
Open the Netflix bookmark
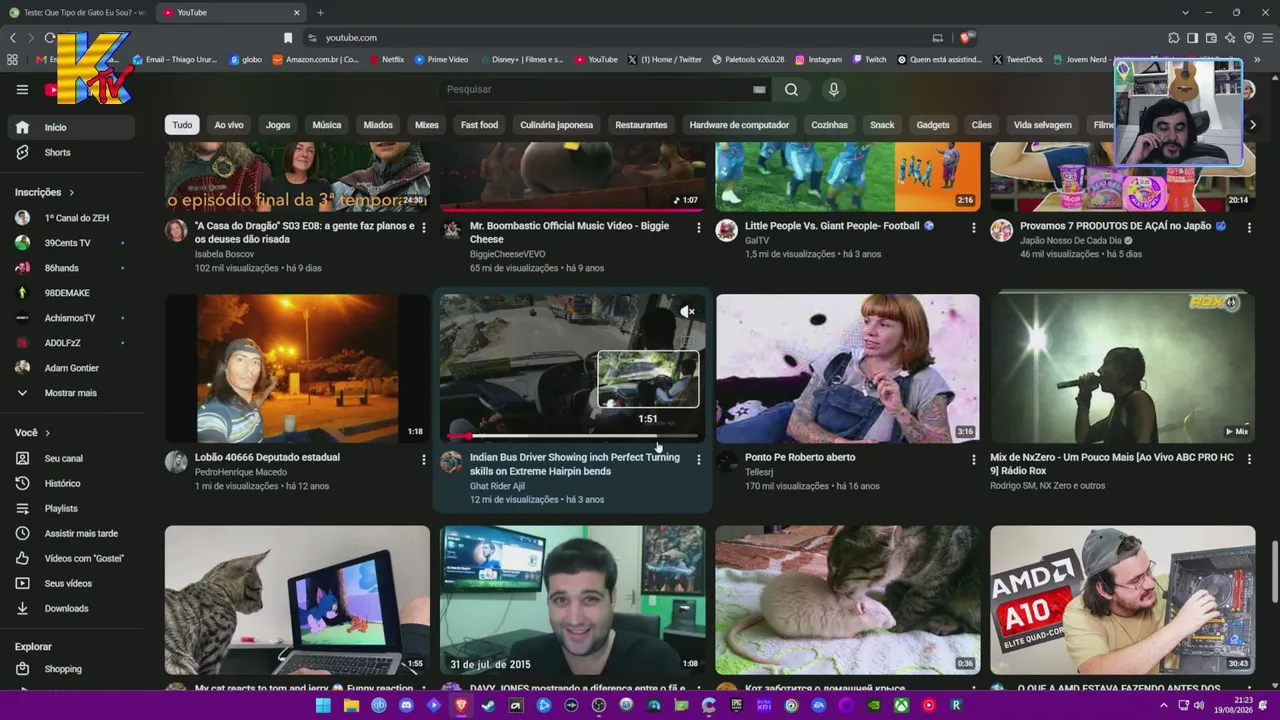386,59
